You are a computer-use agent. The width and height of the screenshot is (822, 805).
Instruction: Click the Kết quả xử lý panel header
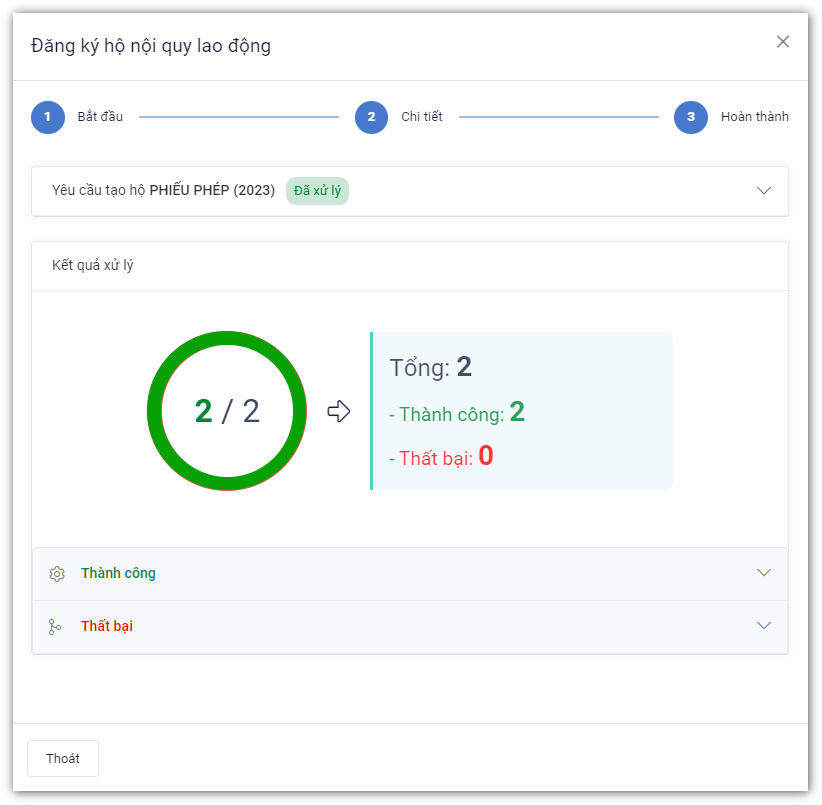coord(93,266)
